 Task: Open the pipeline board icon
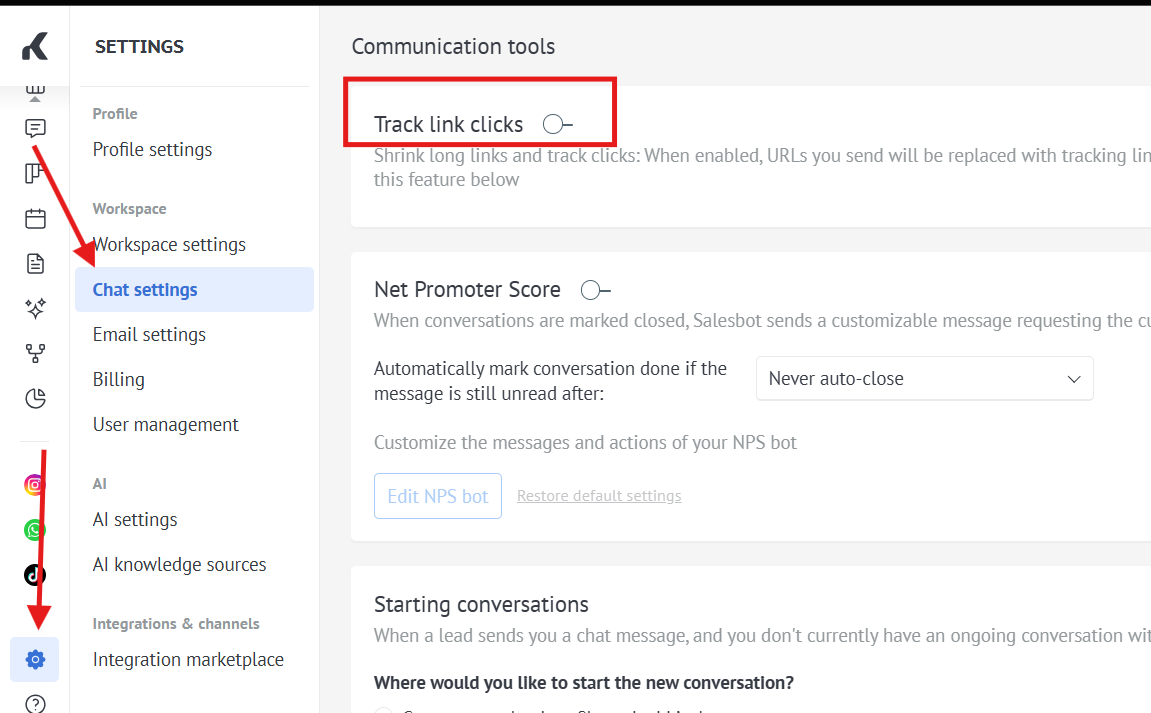pos(35,174)
